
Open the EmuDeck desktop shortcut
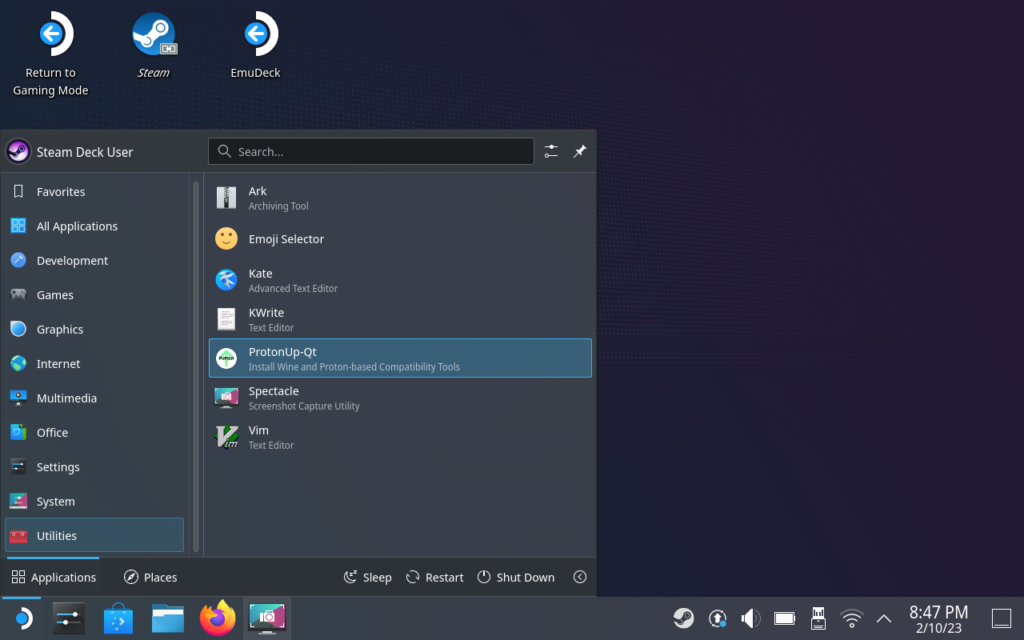[255, 46]
